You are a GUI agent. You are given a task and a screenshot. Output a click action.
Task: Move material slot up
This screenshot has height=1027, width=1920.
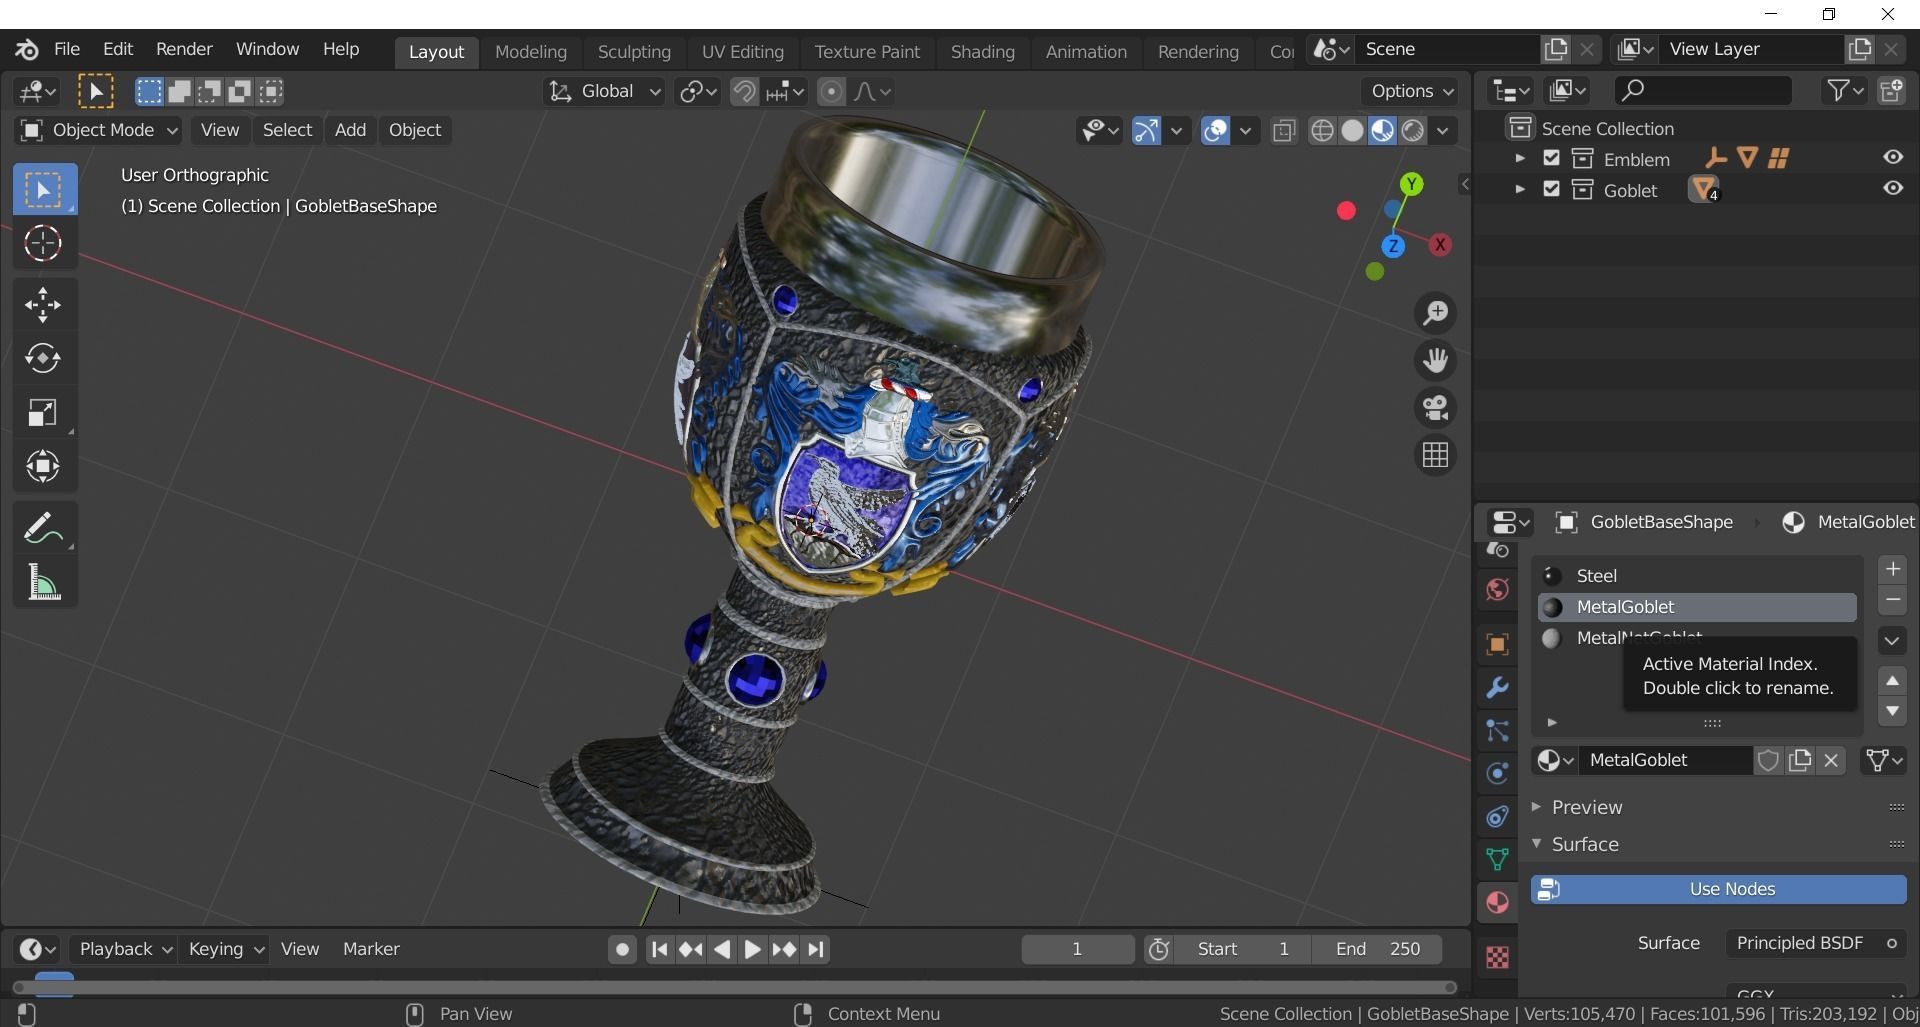coord(1892,681)
